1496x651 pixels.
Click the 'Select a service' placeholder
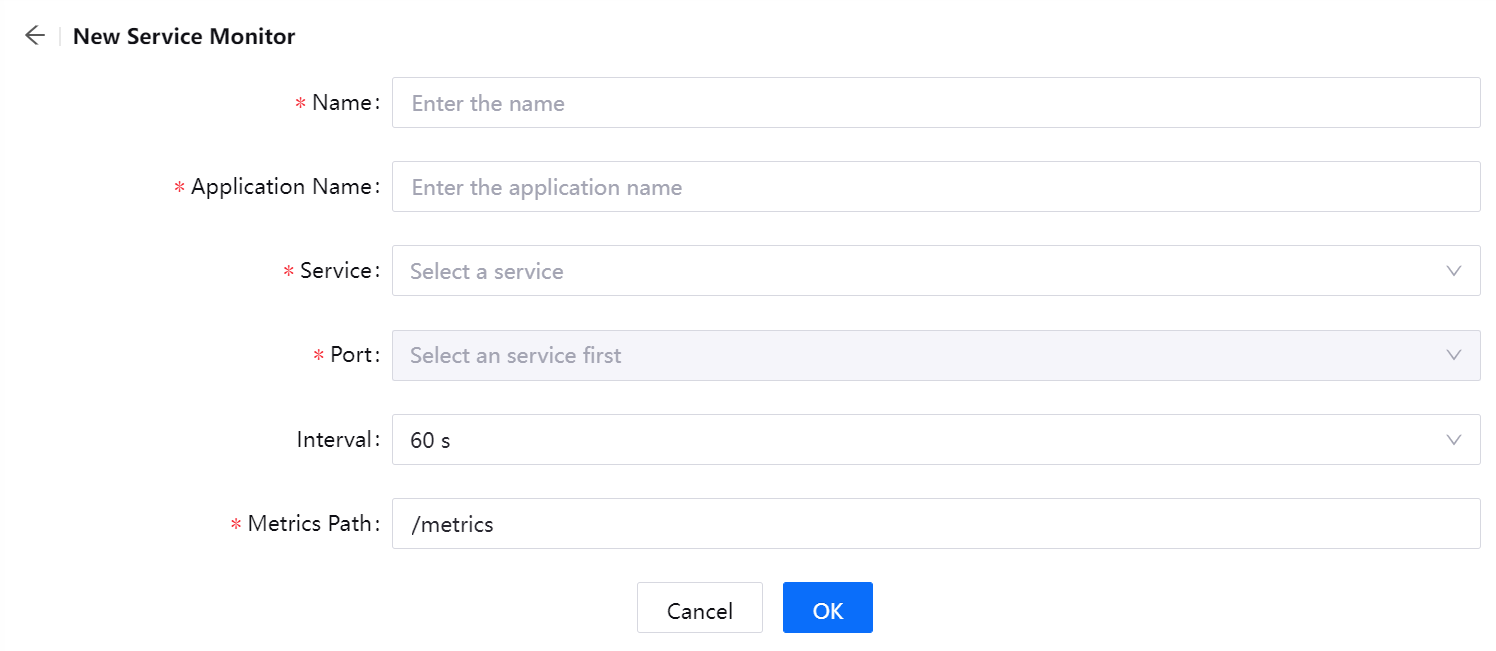(486, 270)
